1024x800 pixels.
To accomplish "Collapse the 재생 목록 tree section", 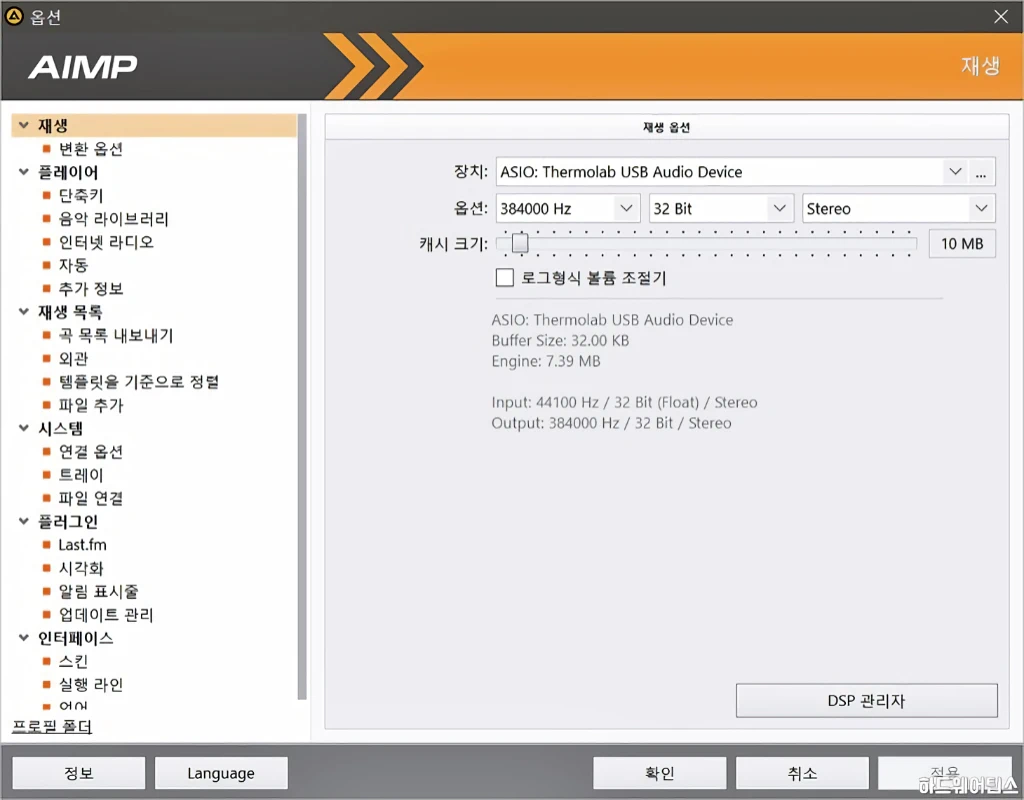I will click(24, 312).
